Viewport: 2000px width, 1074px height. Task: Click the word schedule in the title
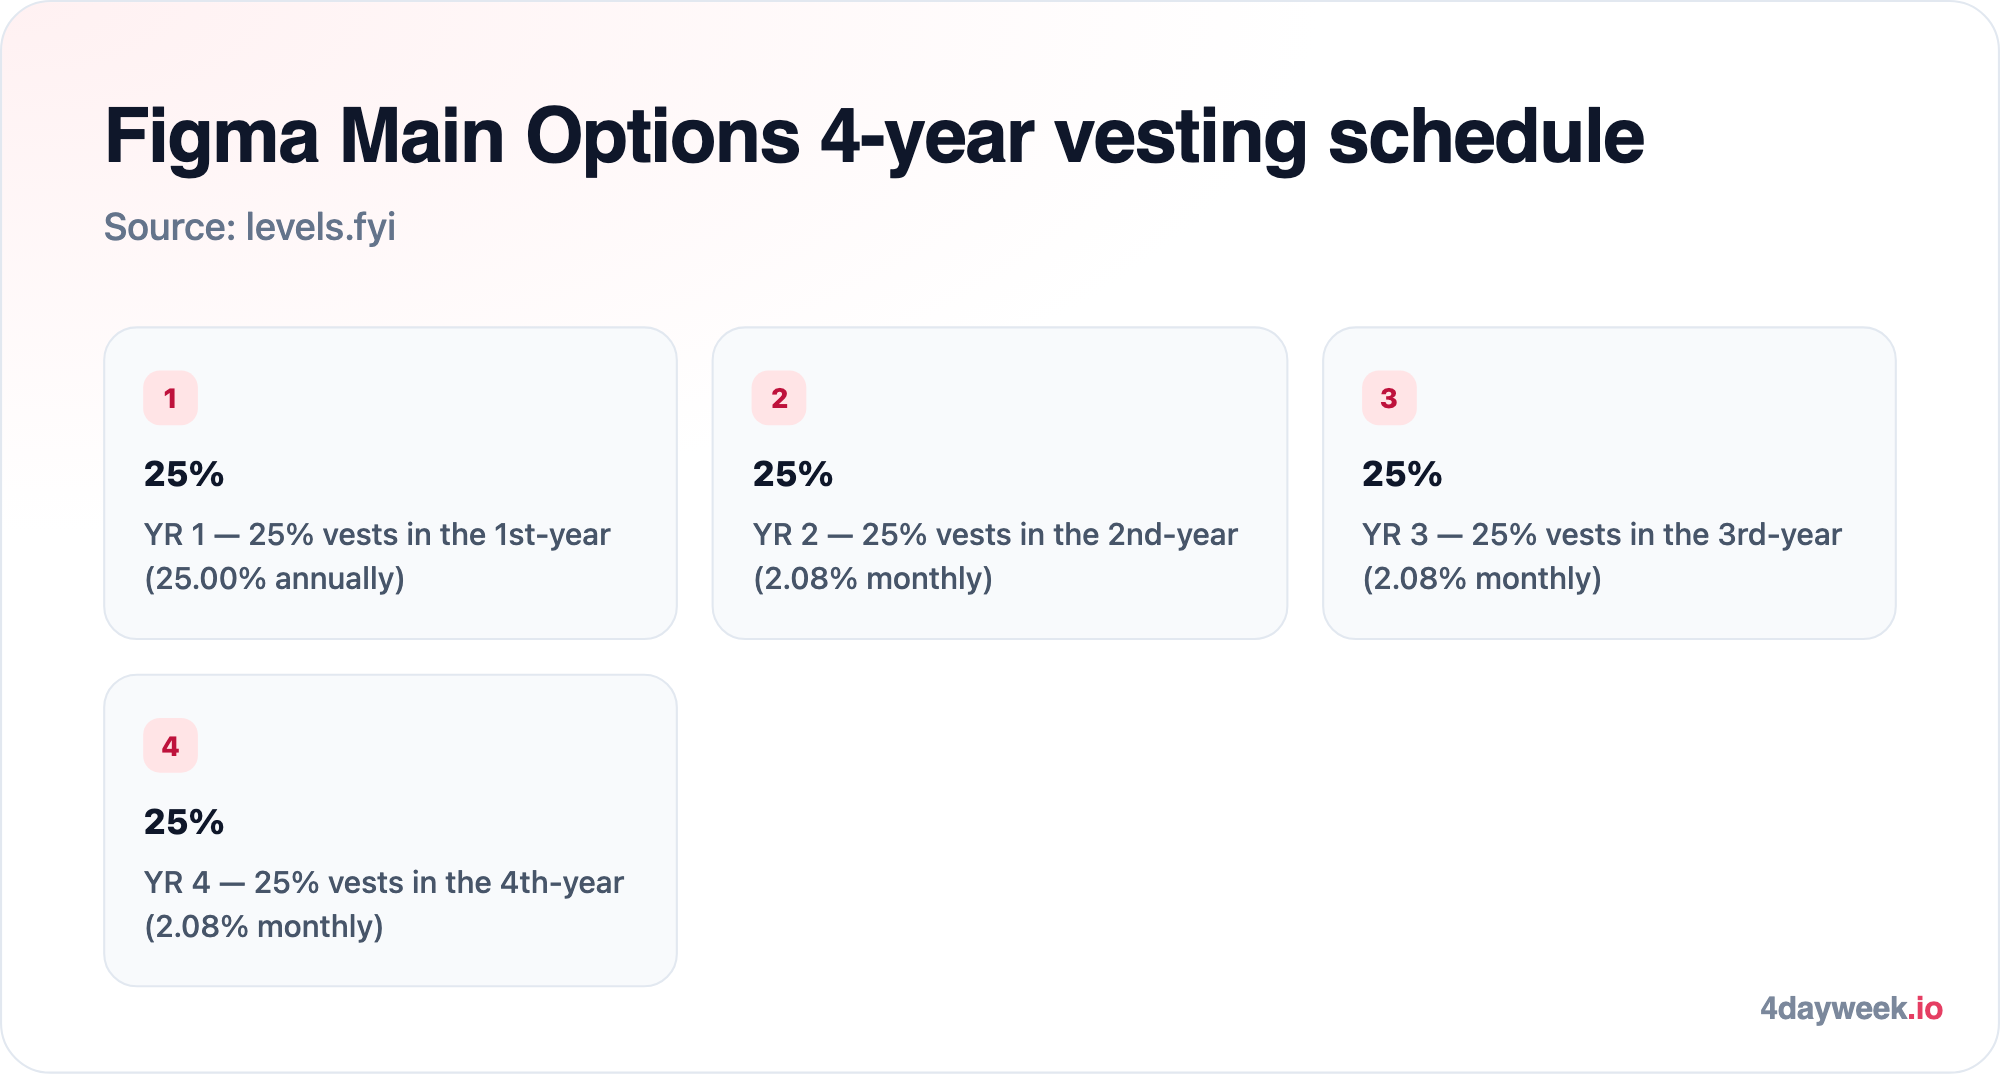click(x=1486, y=137)
